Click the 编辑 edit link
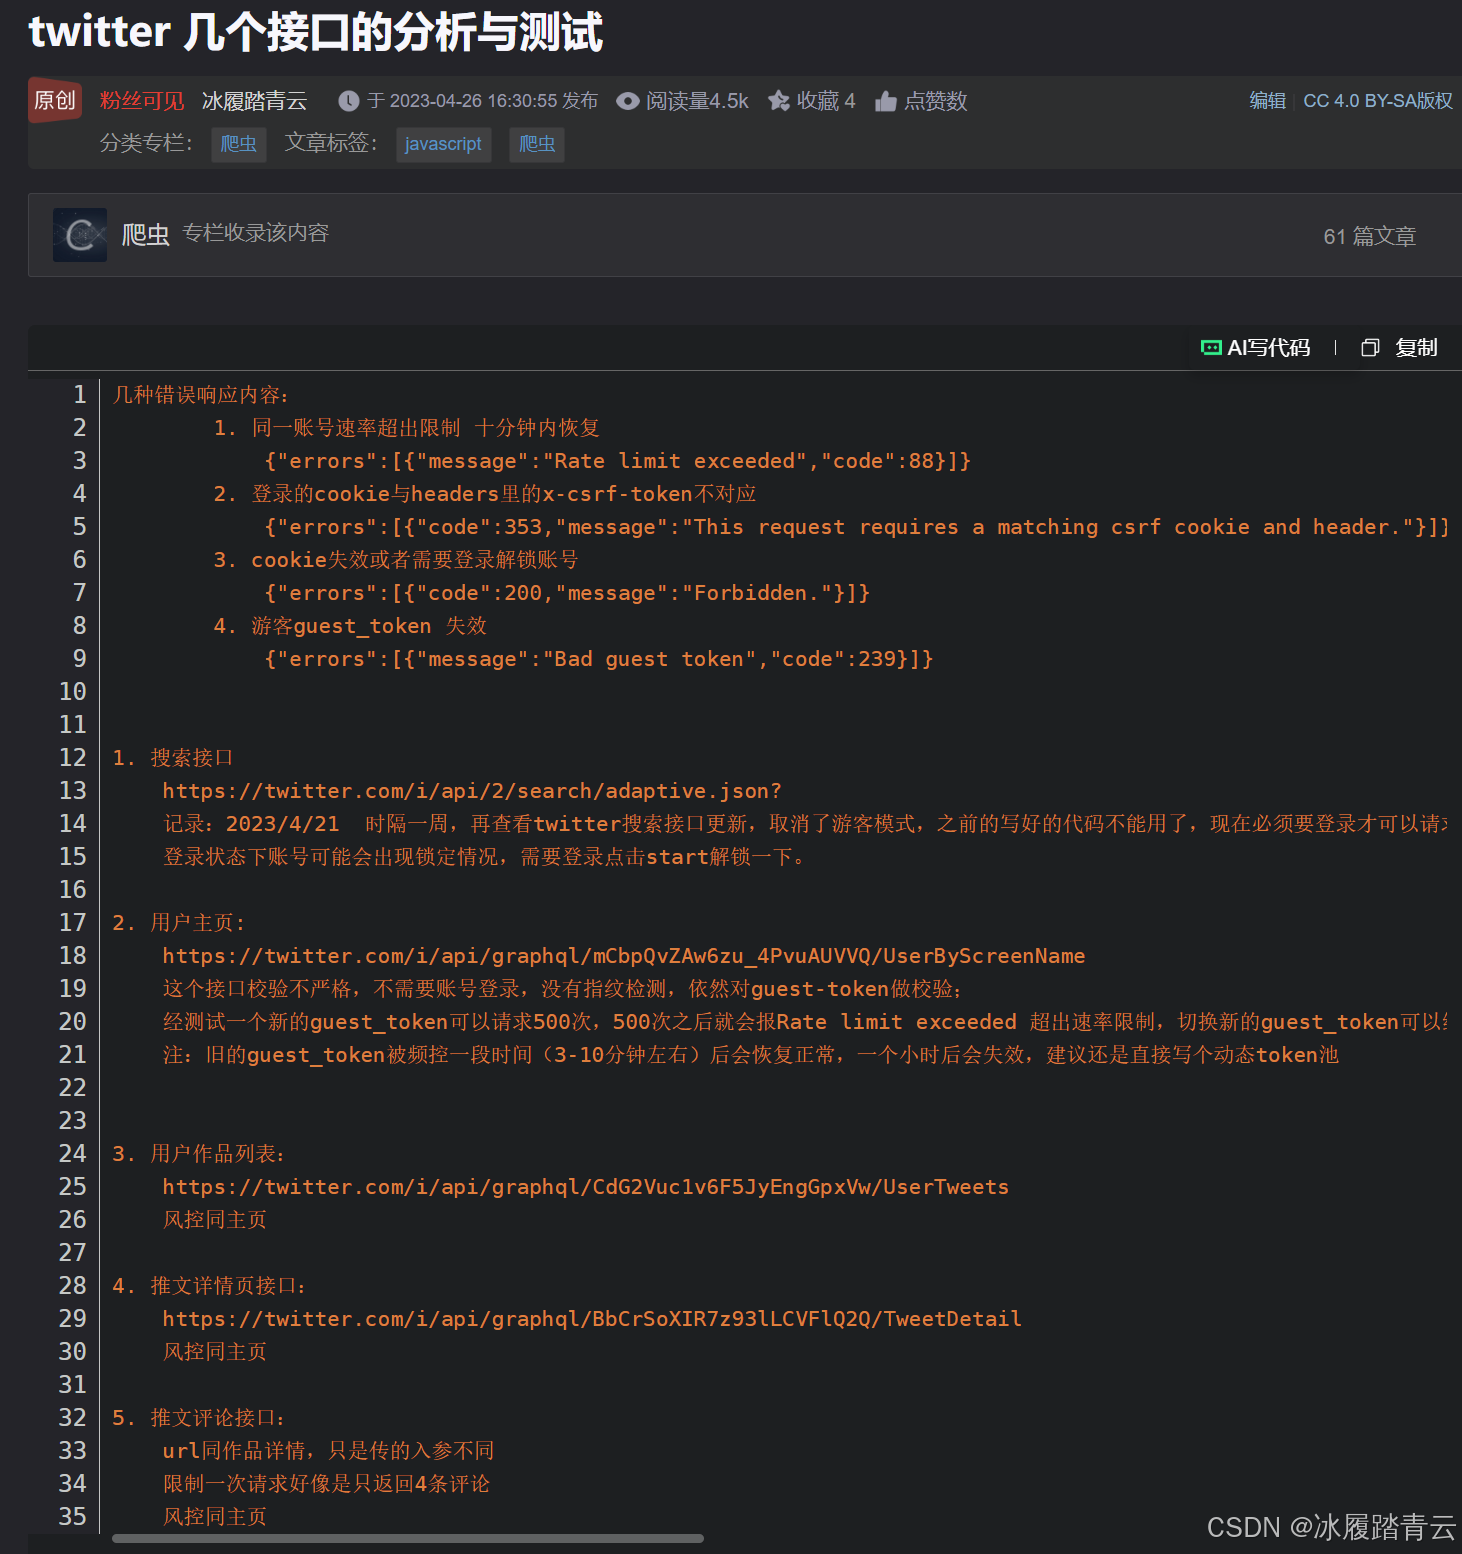Image resolution: width=1462 pixels, height=1554 pixels. [1267, 101]
